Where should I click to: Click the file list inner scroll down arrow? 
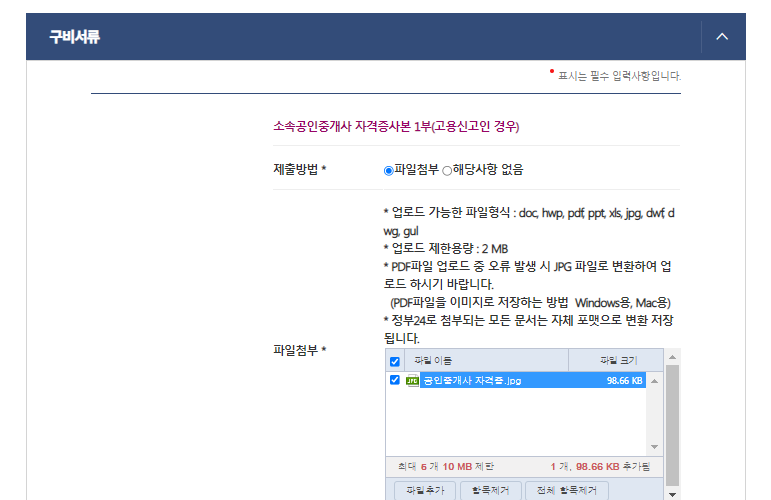point(654,447)
